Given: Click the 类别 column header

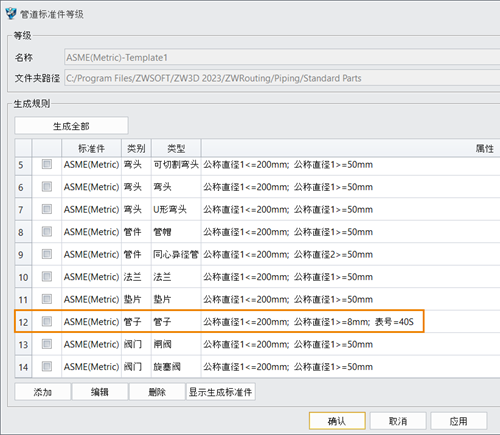Looking at the screenshot, I should (136, 148).
